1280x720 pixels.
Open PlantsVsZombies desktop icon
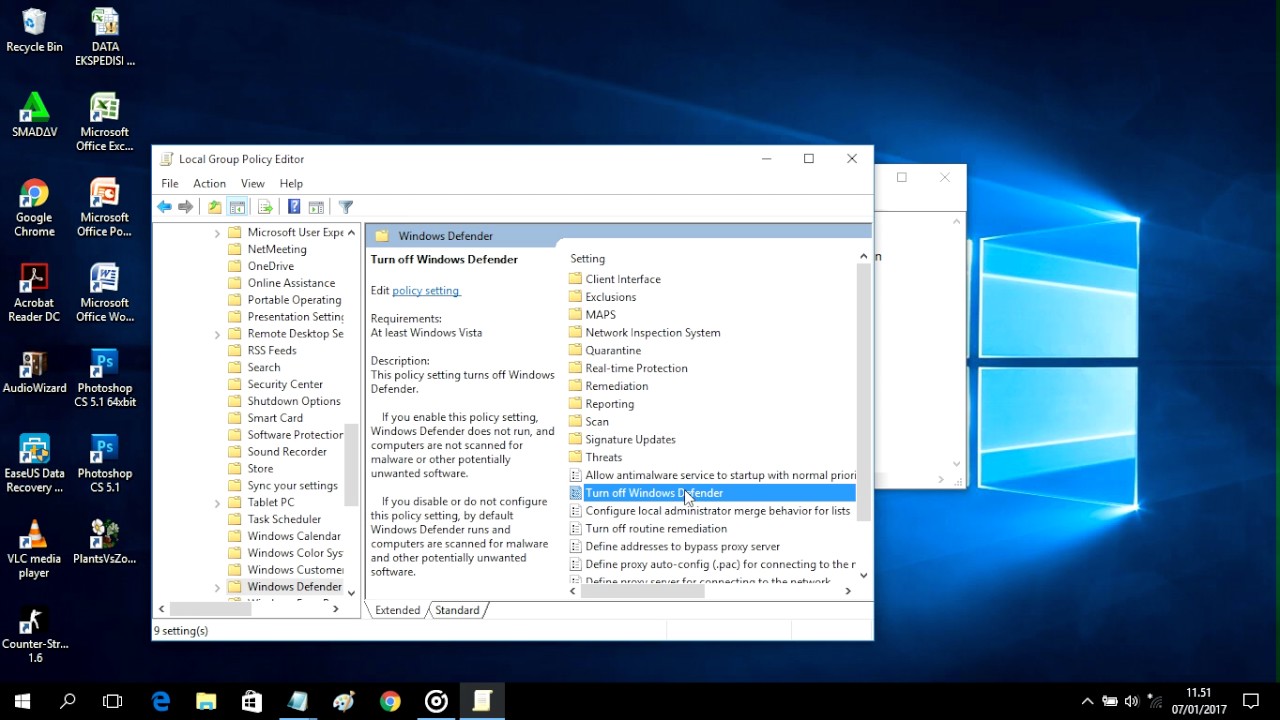(105, 541)
